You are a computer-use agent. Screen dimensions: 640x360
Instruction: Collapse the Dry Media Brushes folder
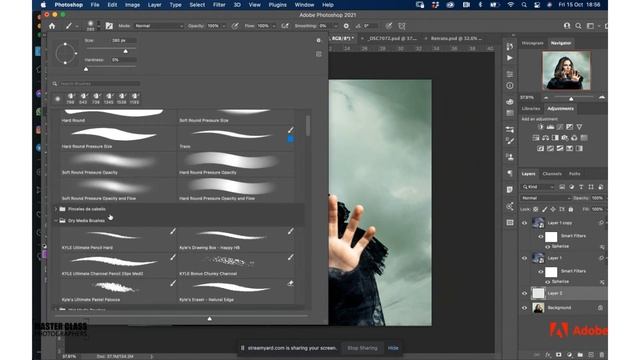tap(56, 220)
